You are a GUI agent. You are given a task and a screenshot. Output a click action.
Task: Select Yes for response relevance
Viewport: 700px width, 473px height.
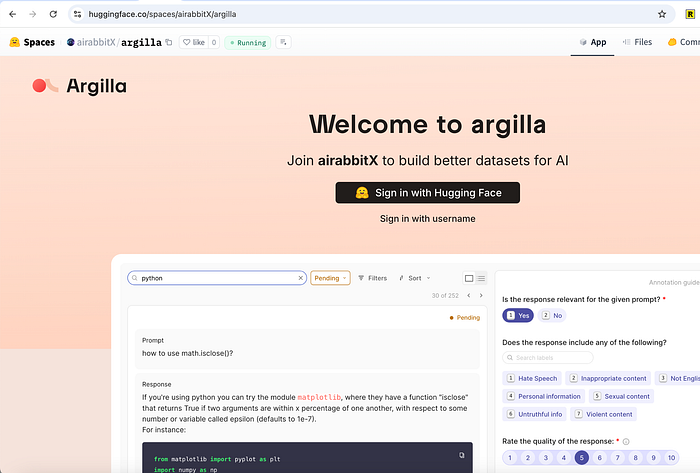[517, 315]
